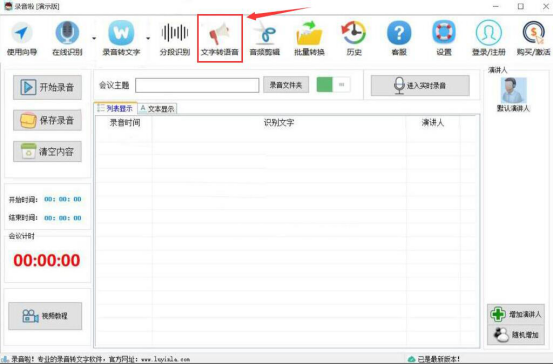Switch to the 文本显示 tab
This screenshot has height=364, width=553.
point(157,109)
